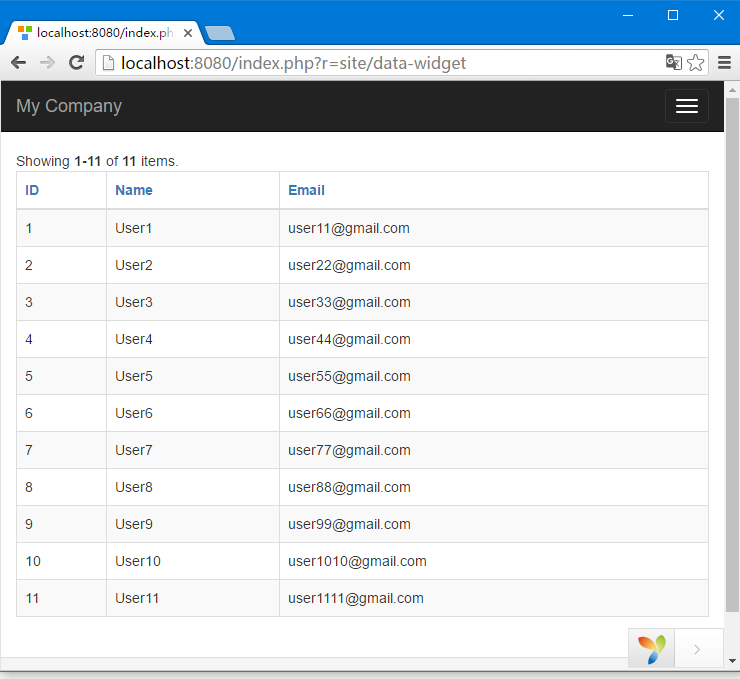
Task: Click the Showing 1-11 of 11 items summary
Action: (x=97, y=161)
